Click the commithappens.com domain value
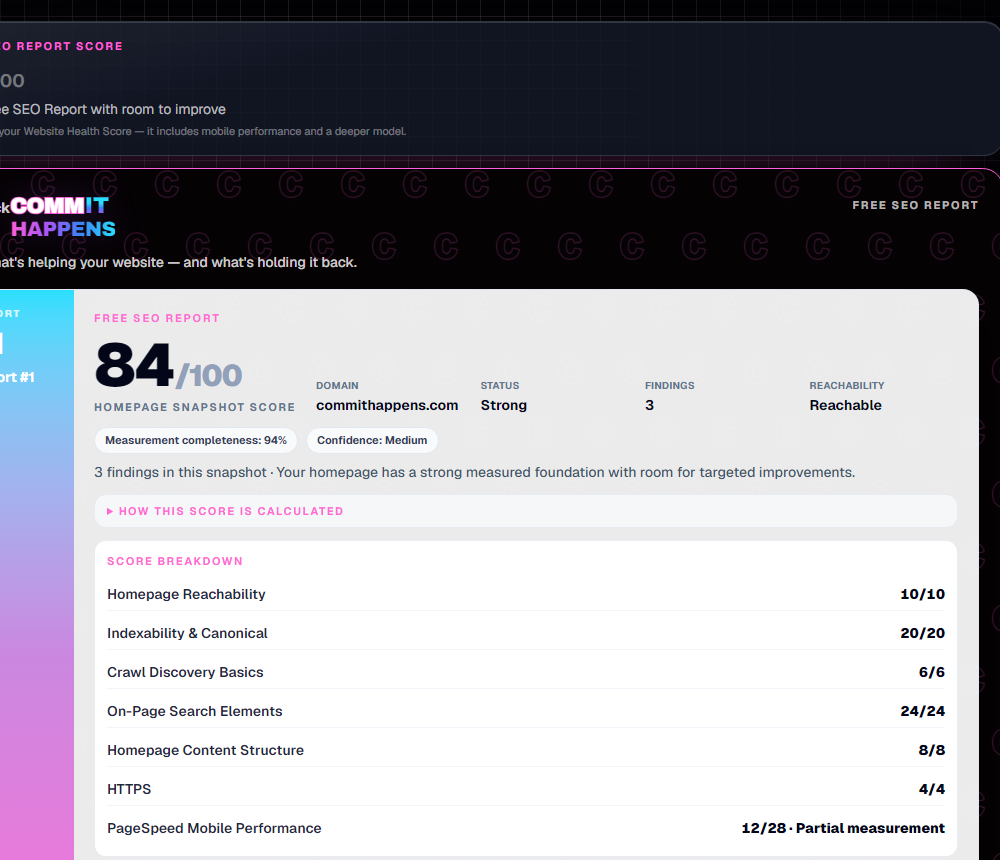 coord(387,405)
